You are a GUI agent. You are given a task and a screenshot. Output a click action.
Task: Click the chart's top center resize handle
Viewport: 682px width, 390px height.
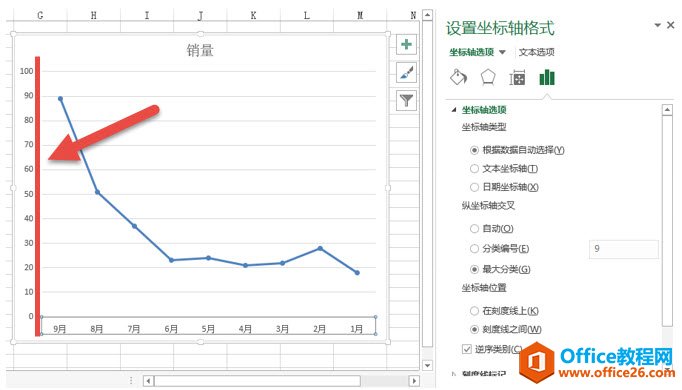(x=201, y=33)
